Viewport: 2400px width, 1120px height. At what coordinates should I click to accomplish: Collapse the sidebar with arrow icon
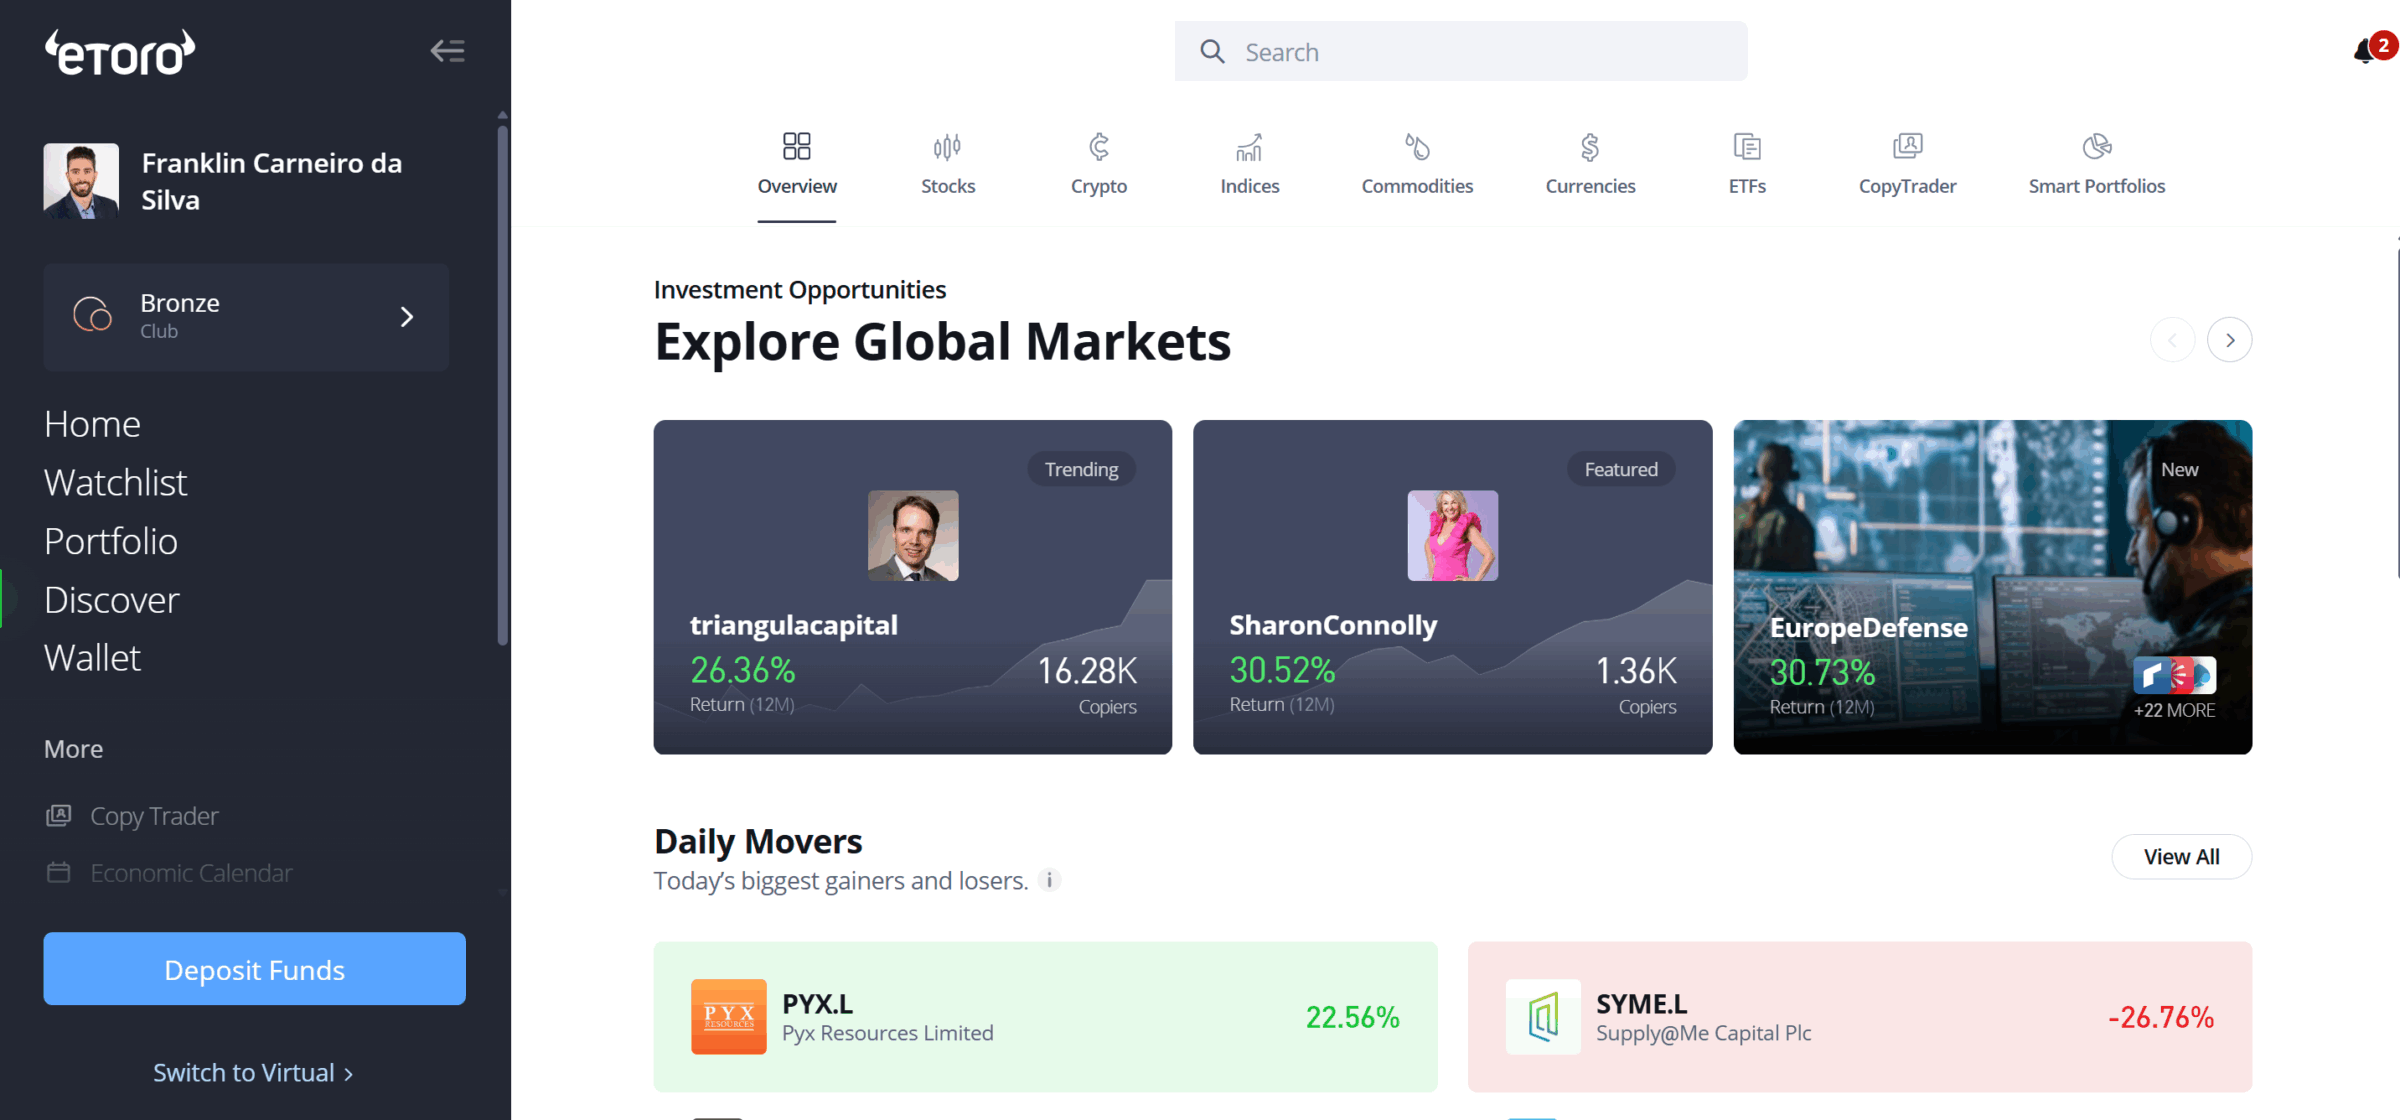447,51
